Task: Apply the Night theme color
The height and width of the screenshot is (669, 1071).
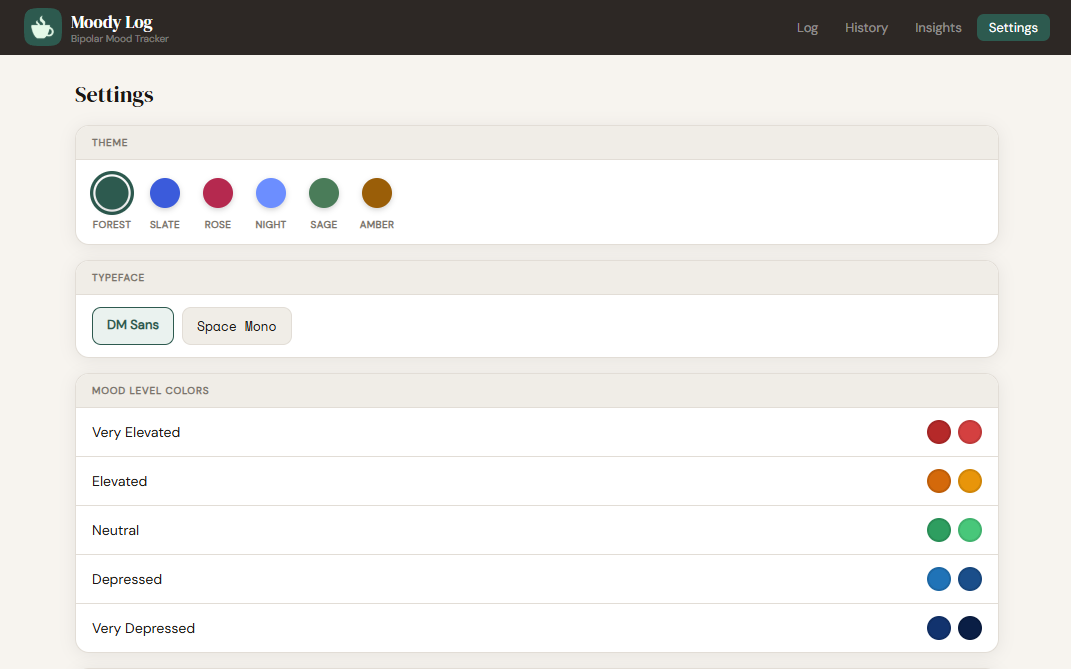Action: point(270,192)
